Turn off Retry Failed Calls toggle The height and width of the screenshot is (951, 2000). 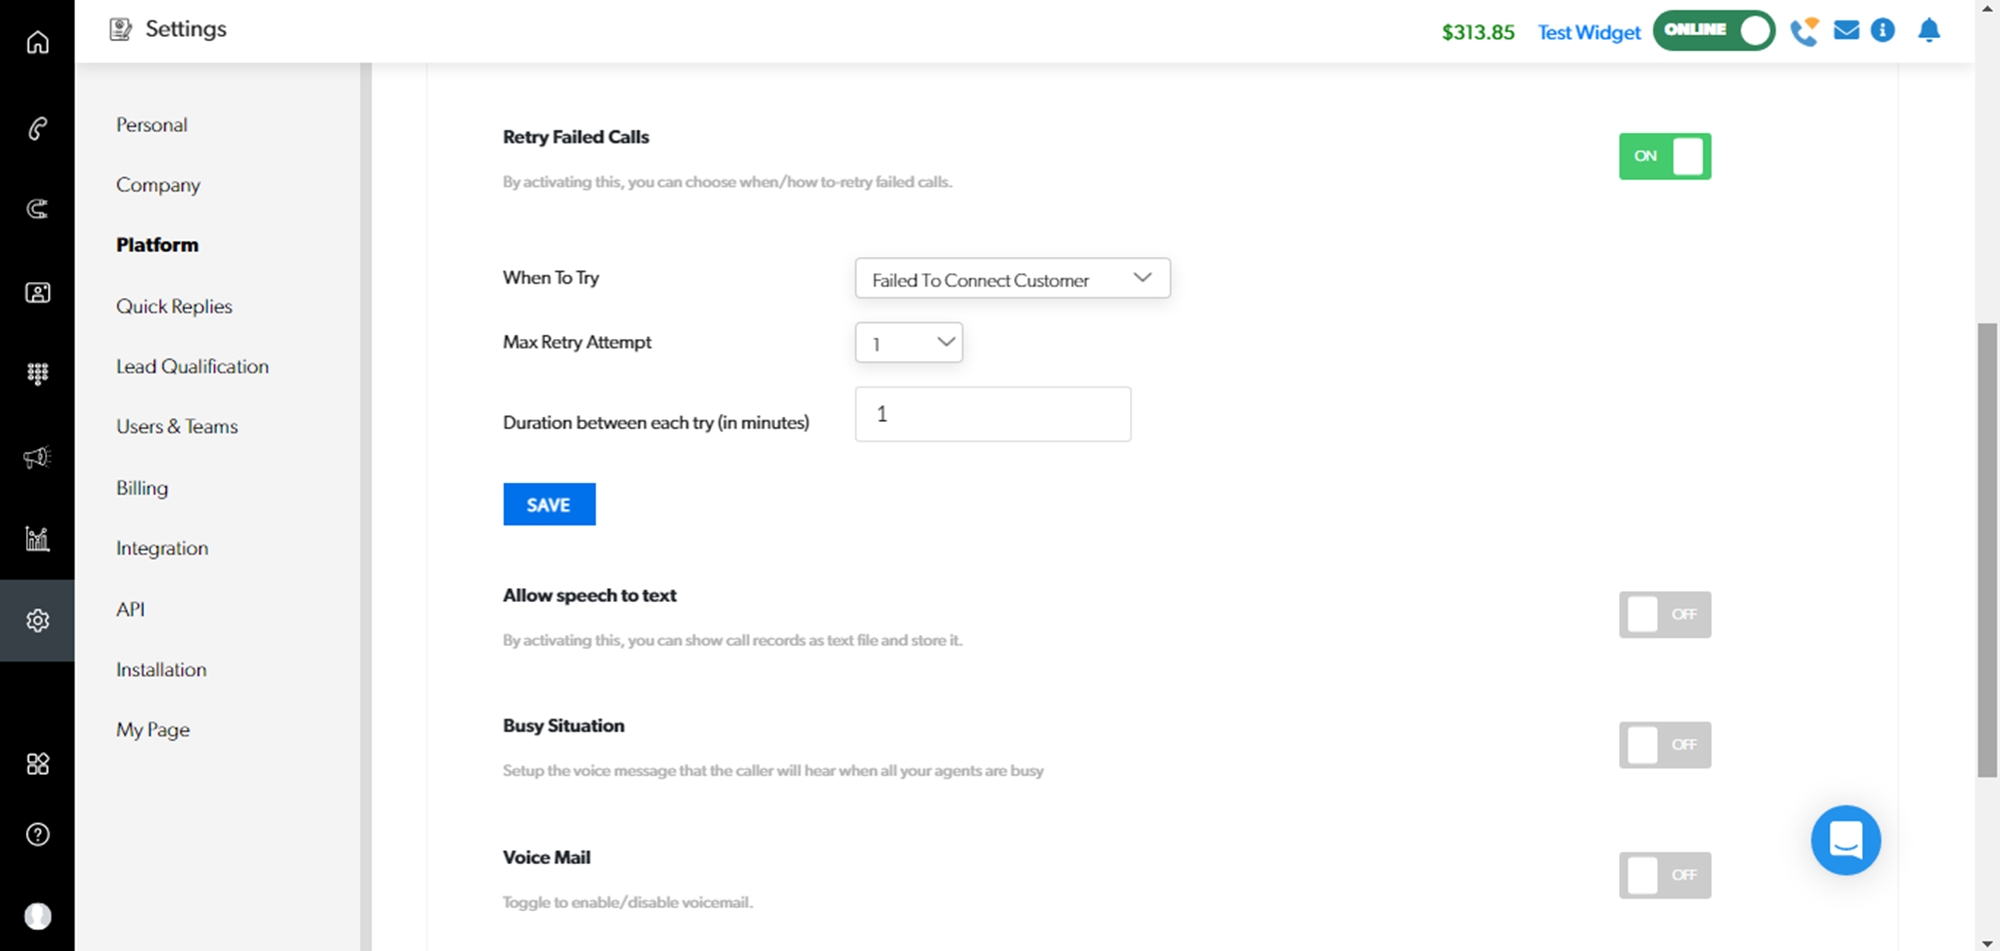[x=1664, y=157]
